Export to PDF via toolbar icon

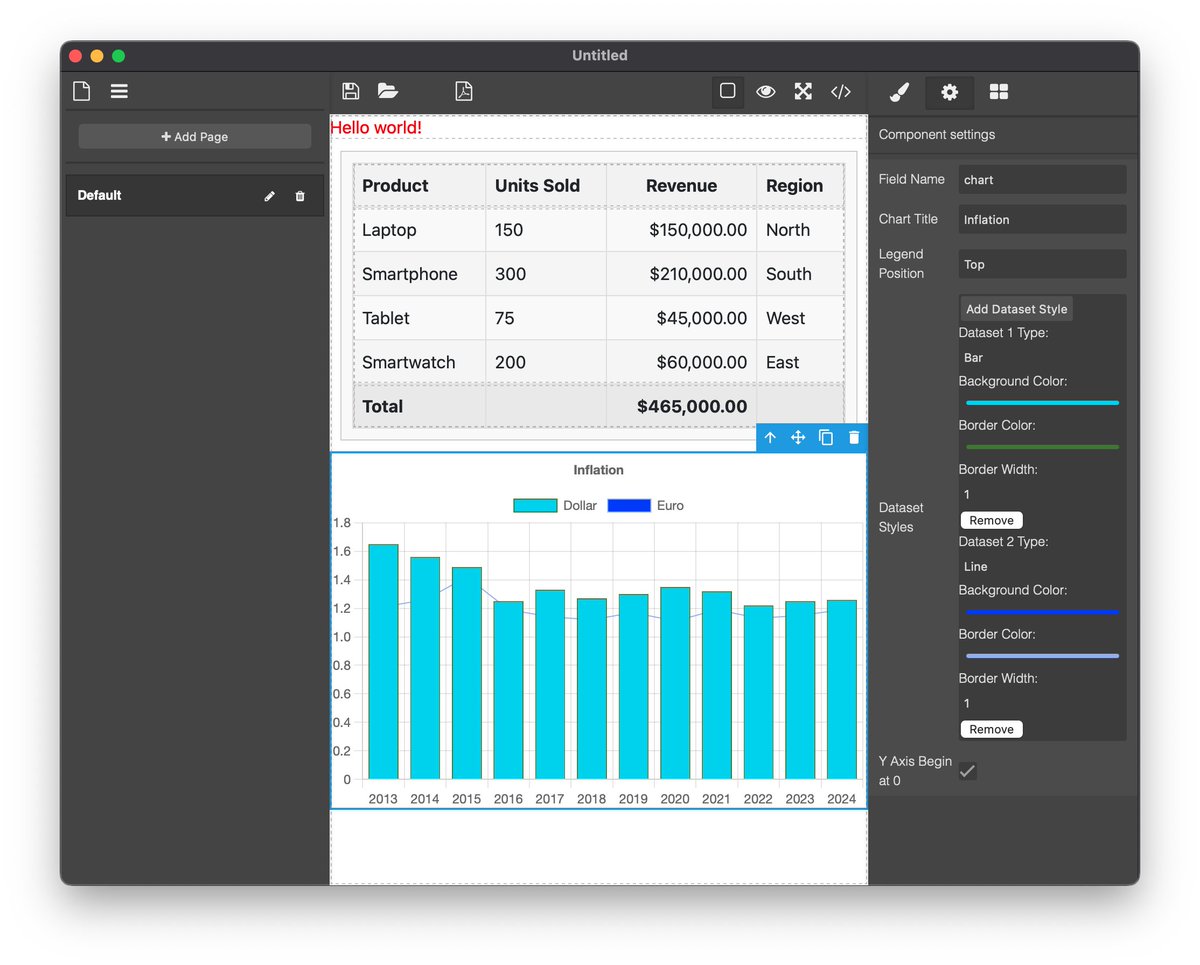click(x=464, y=91)
